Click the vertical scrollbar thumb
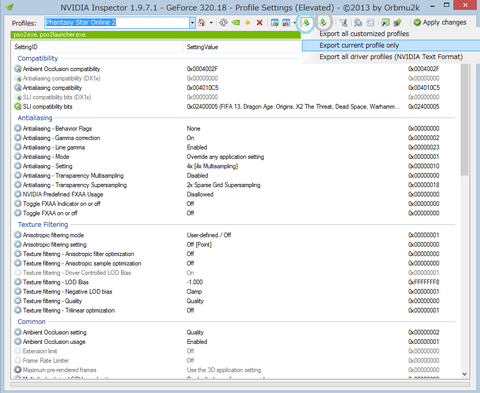This screenshot has width=480, height=393. [x=465, y=120]
